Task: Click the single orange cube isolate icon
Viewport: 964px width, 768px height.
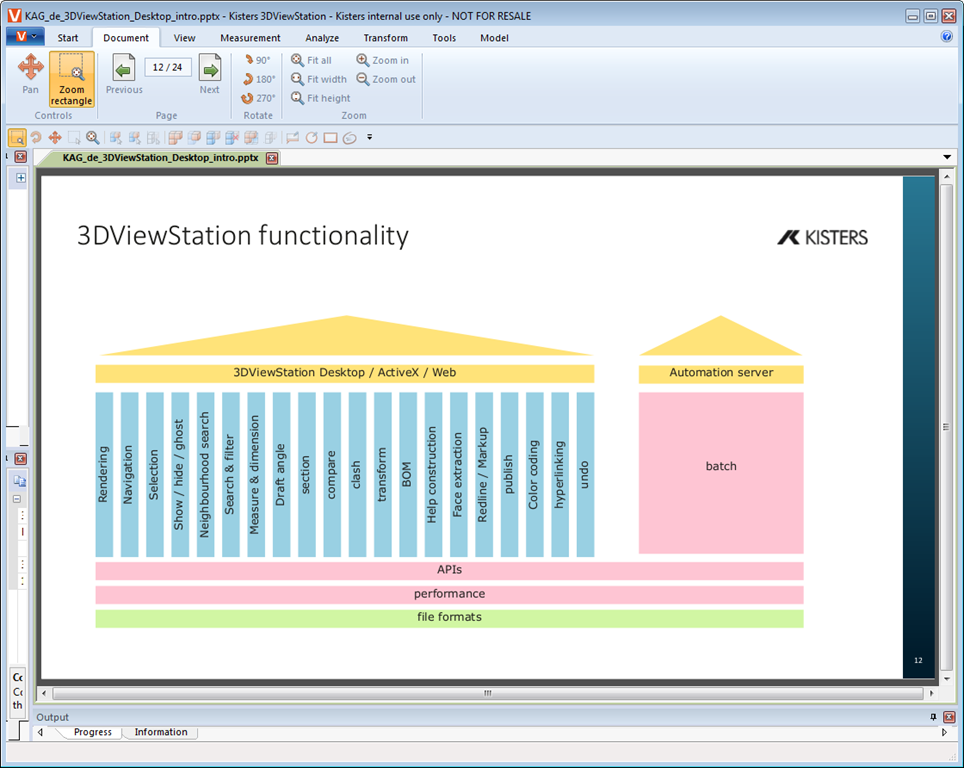Action: [194, 137]
